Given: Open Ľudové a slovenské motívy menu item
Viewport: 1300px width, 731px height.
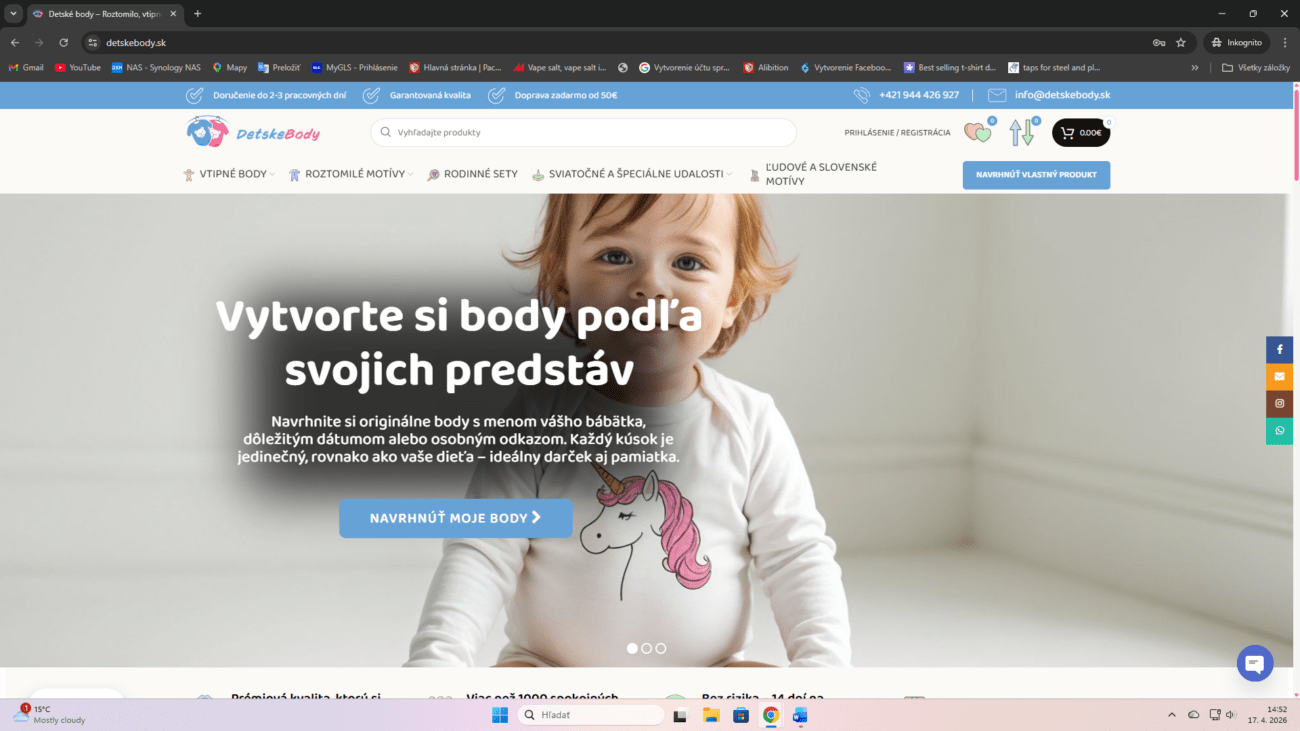Looking at the screenshot, I should click(x=820, y=174).
